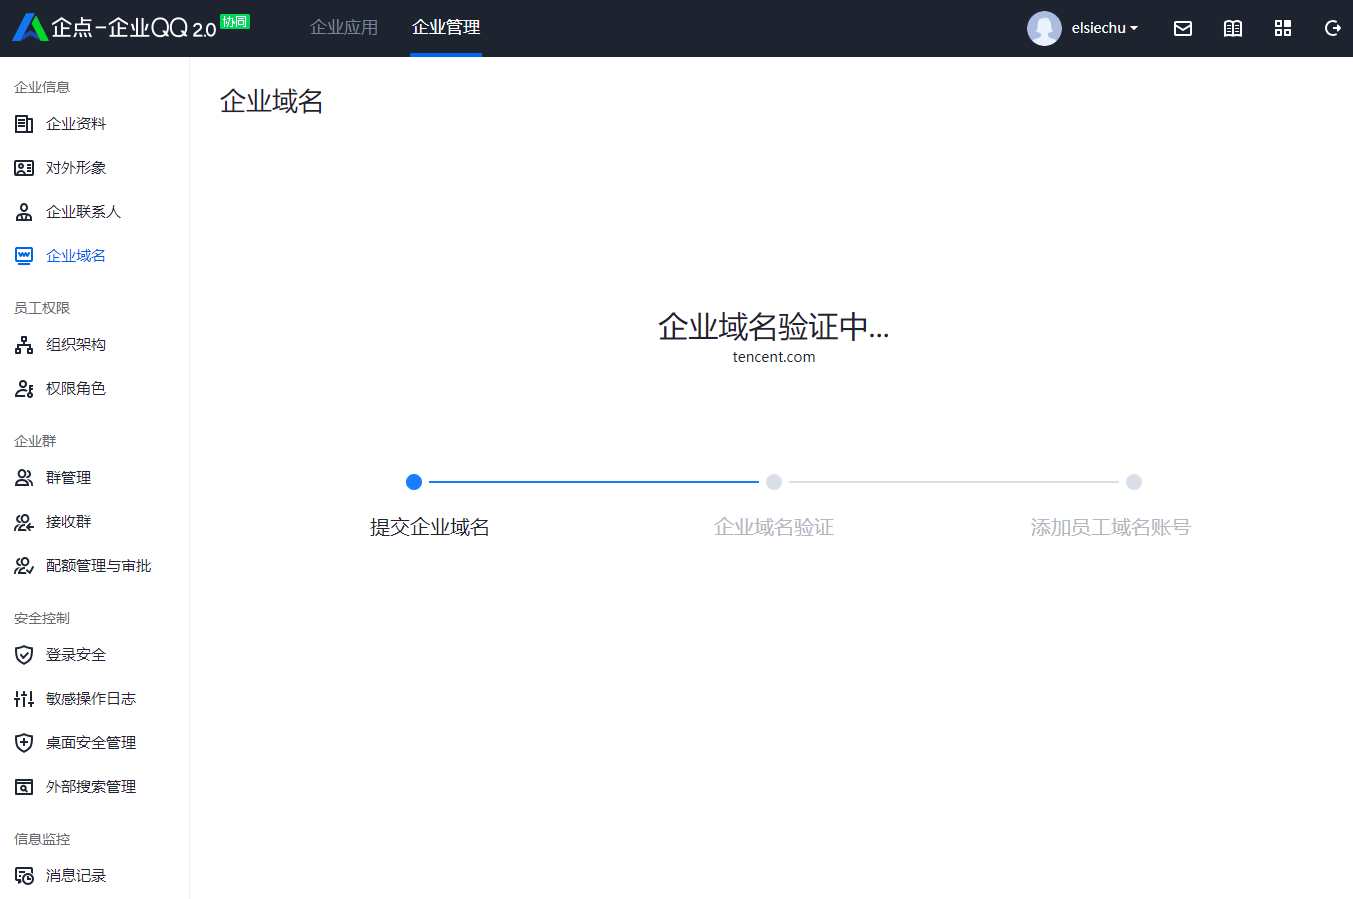Open the help documentation book icon

pos(1232,28)
